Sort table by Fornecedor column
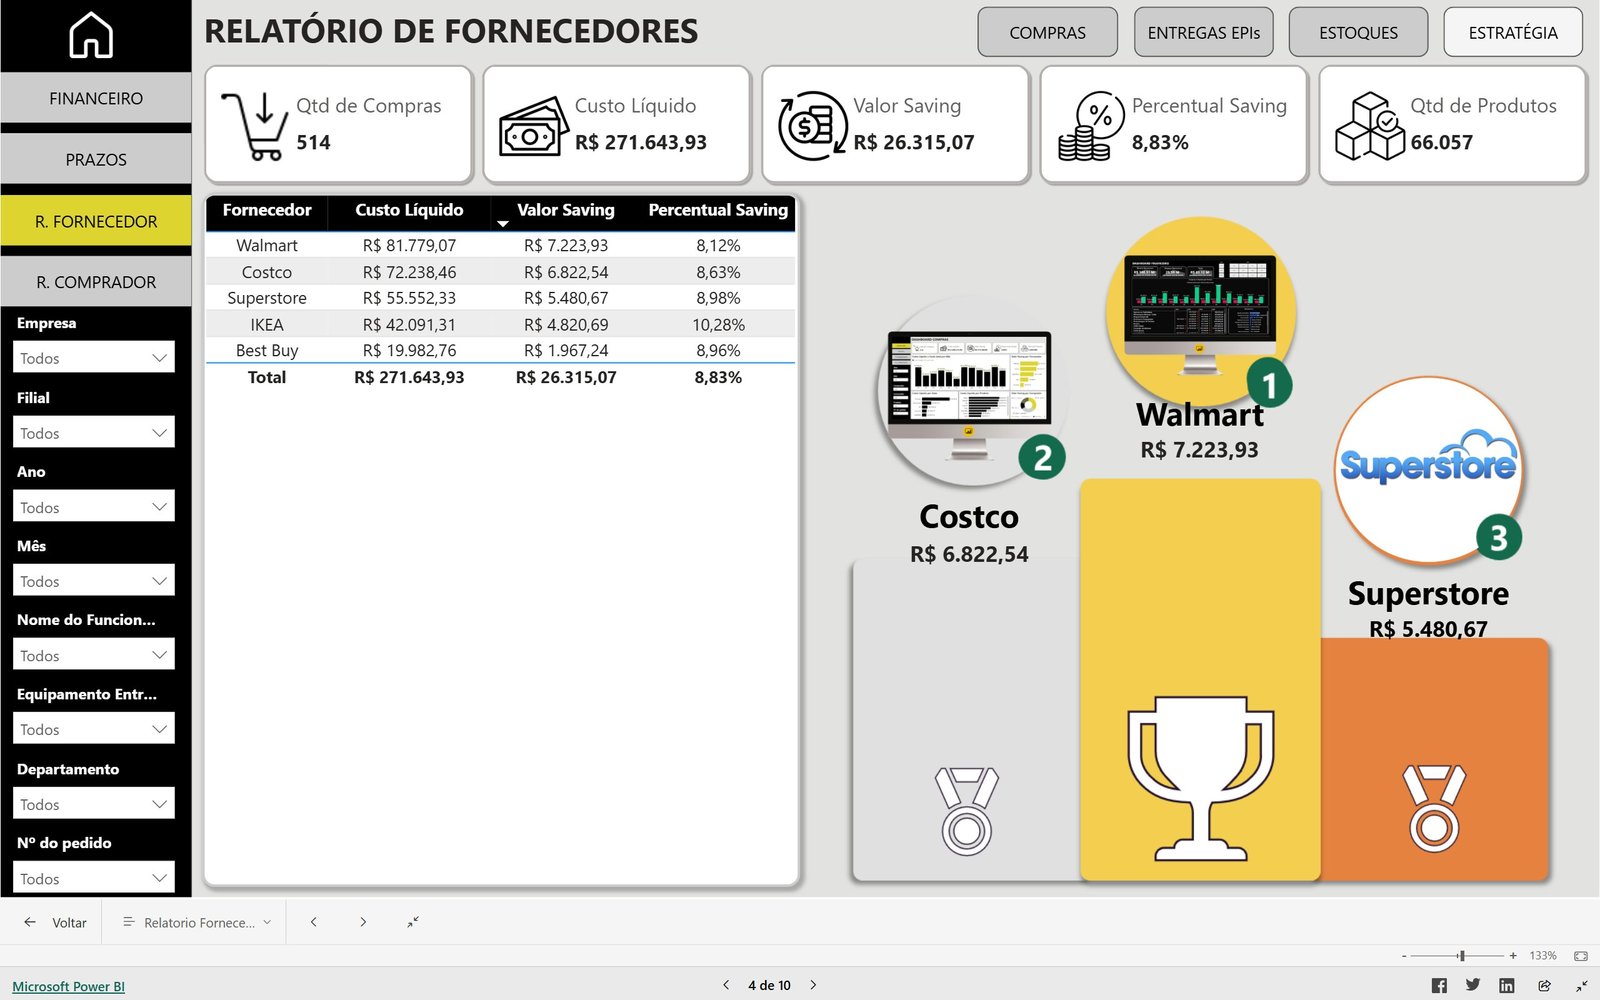 (x=267, y=210)
